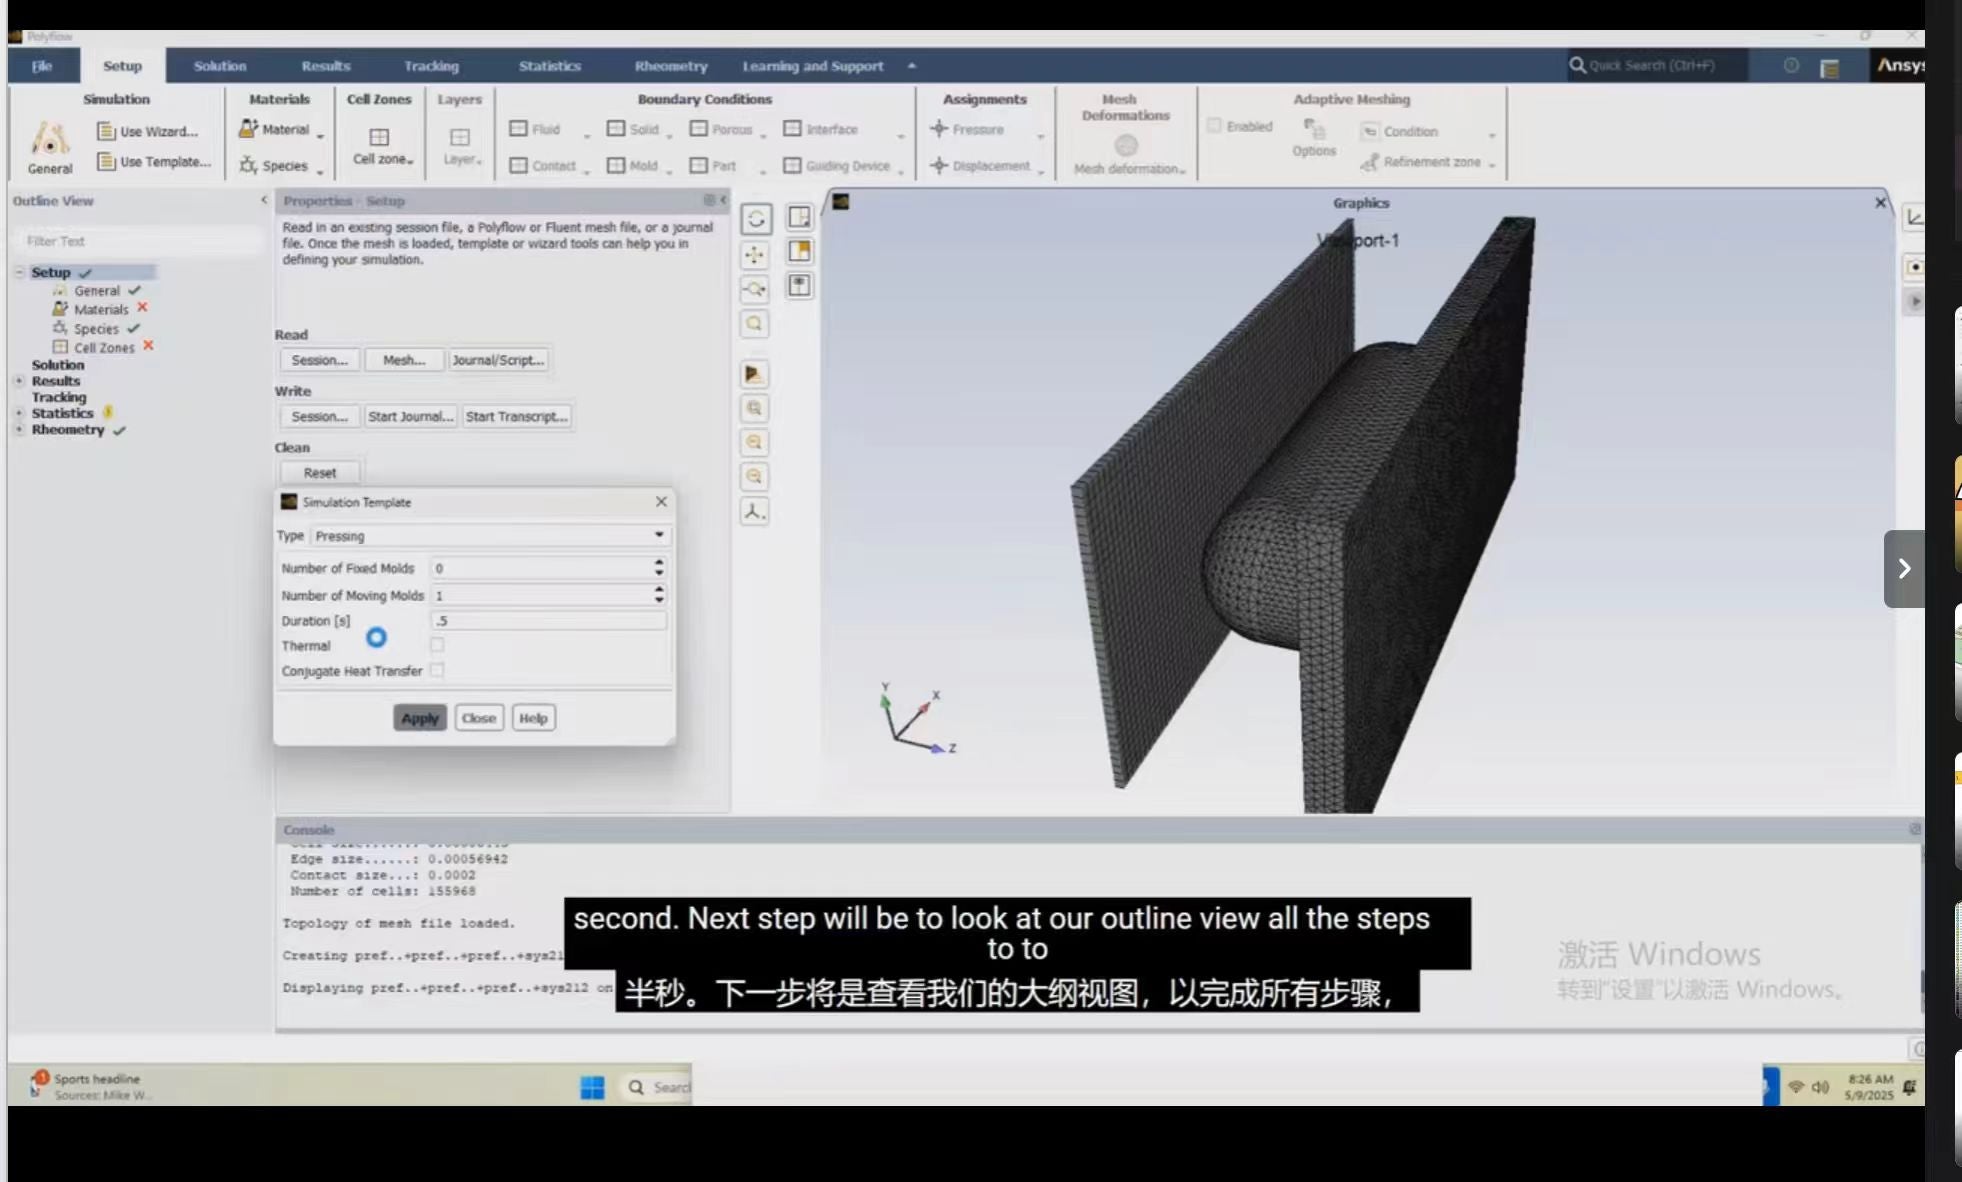Click the Windows Start button
This screenshot has height=1182, width=1962.
pos(592,1087)
